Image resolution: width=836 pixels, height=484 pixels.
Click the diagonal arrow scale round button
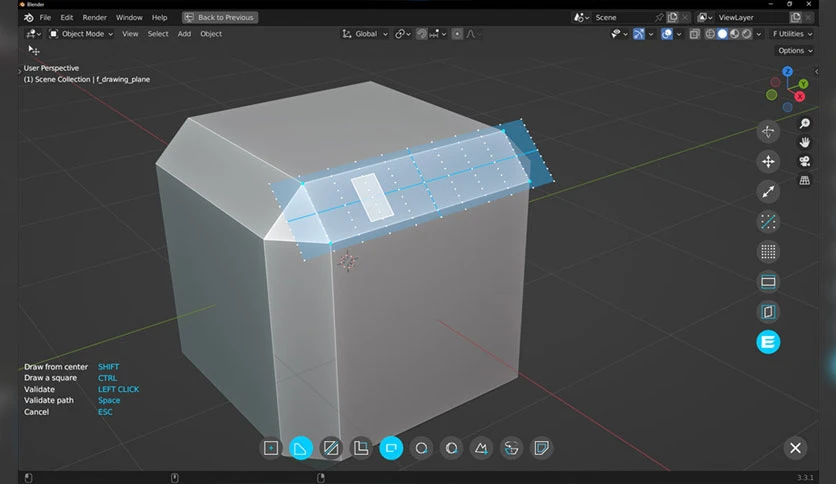tap(768, 191)
